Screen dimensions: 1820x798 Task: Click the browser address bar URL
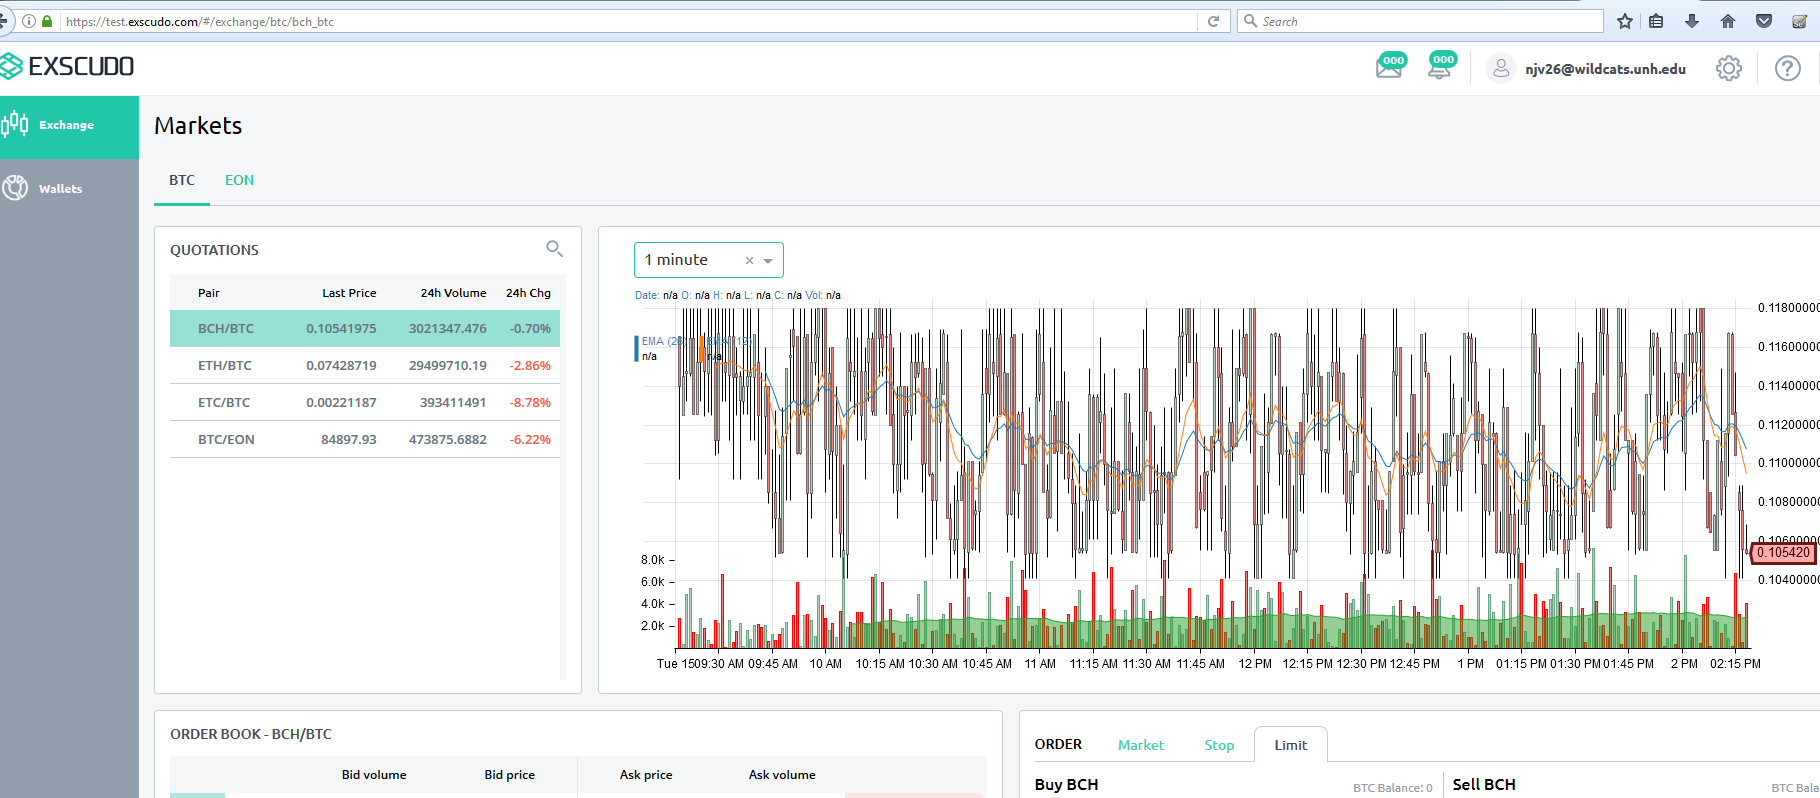(x=199, y=21)
